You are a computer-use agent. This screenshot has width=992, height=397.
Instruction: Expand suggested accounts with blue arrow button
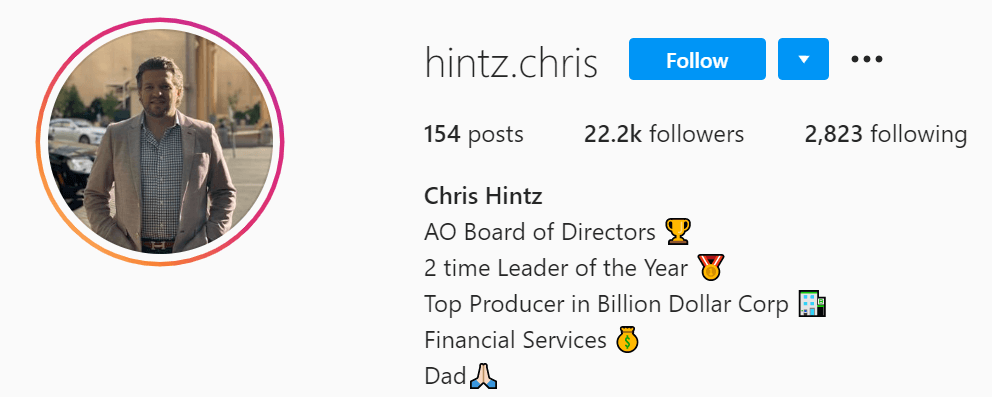coord(803,59)
